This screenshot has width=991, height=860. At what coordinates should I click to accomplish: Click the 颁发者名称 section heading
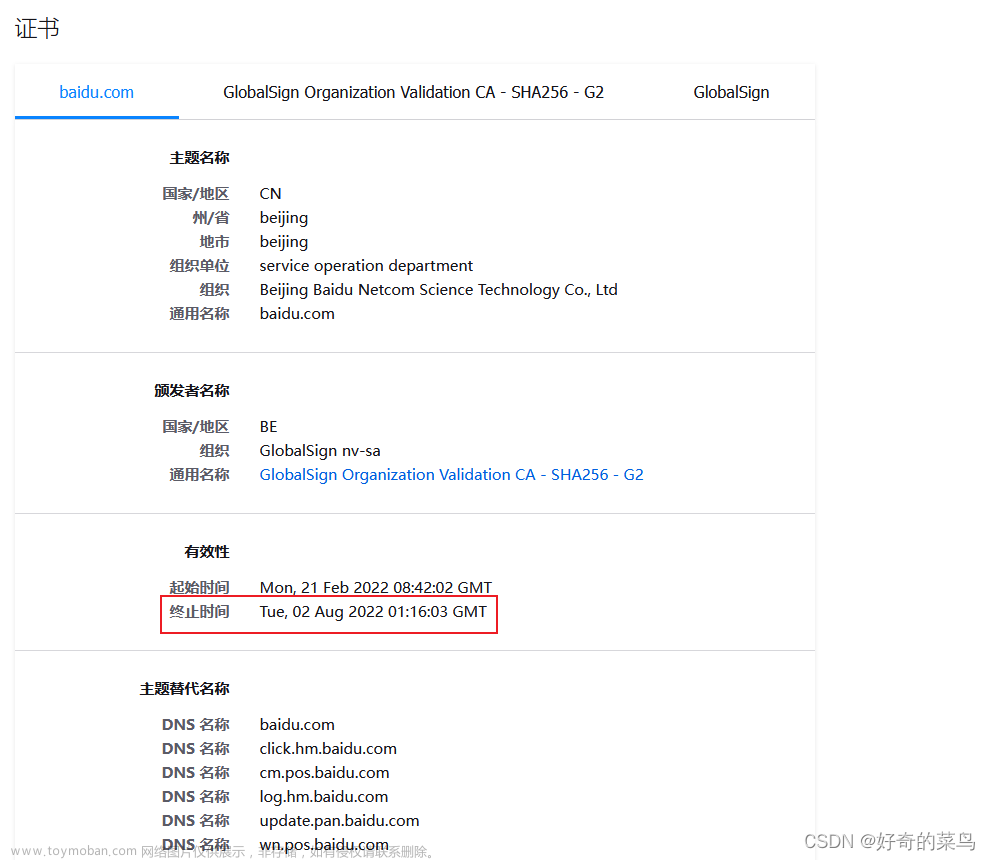[x=192, y=391]
